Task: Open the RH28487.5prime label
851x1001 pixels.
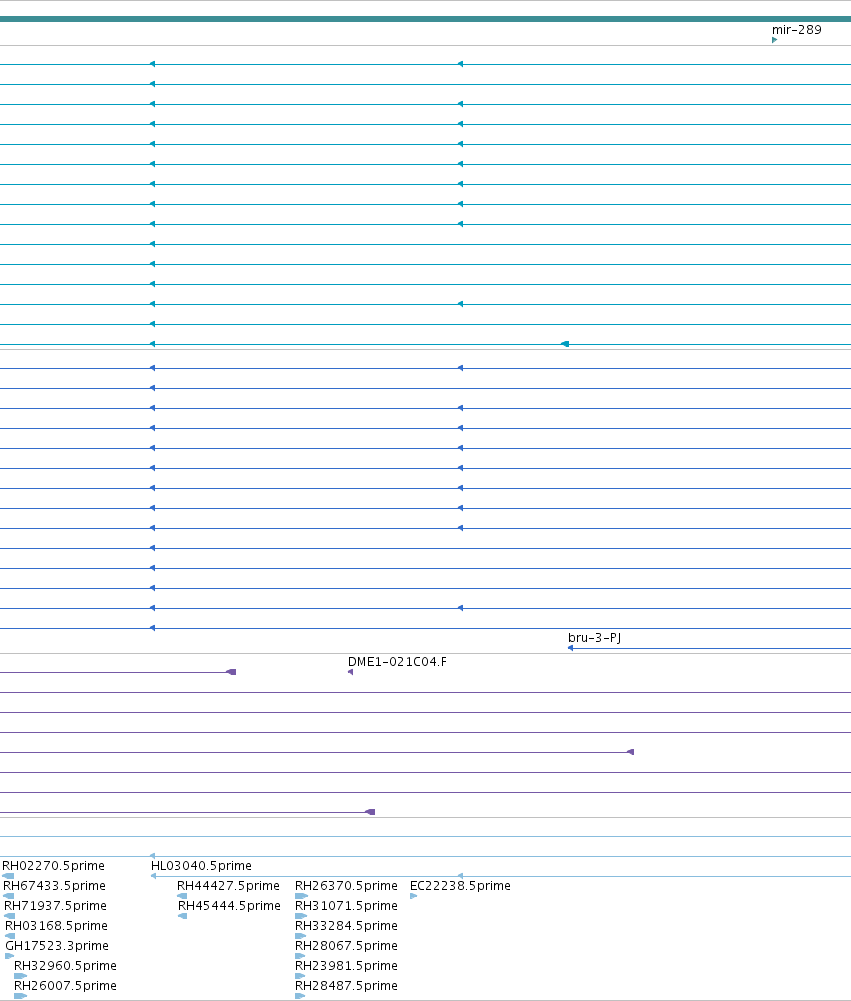Action: [346, 986]
